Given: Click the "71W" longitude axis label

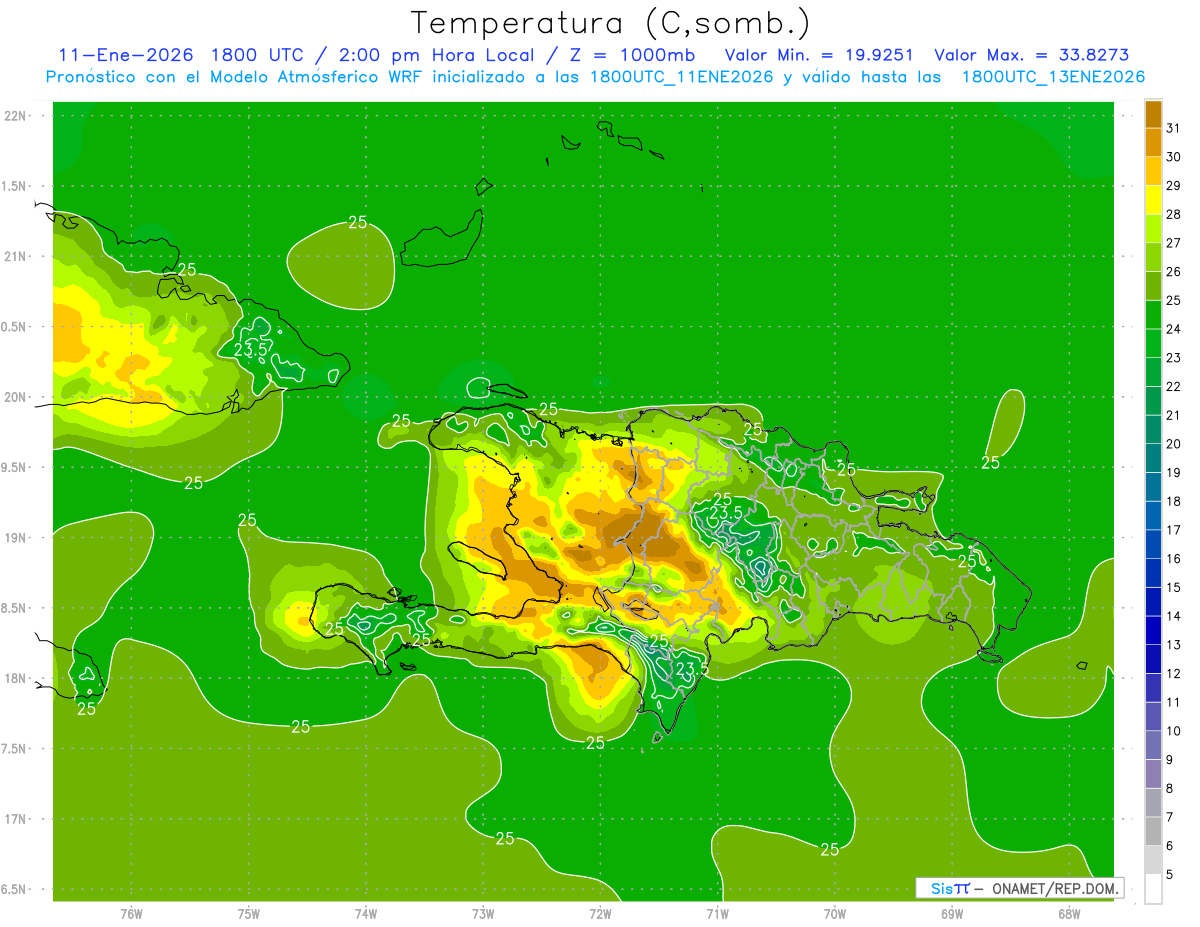Looking at the screenshot, I should [x=717, y=913].
